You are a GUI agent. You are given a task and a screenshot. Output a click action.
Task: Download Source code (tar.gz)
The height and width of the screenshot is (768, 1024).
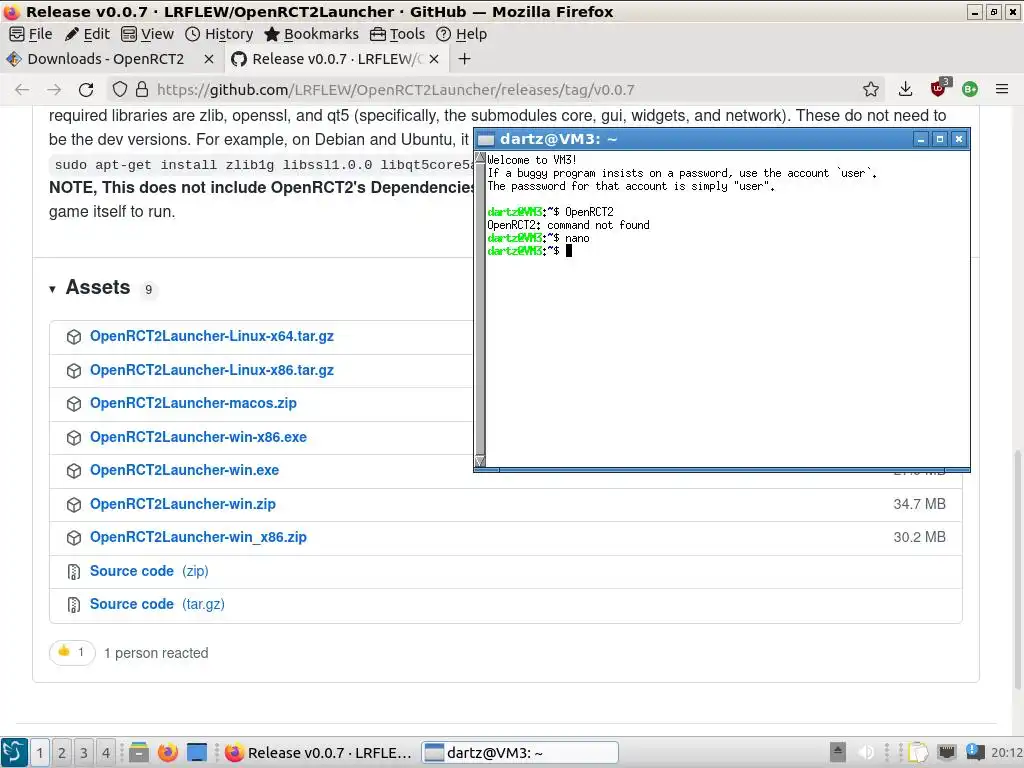click(157, 605)
